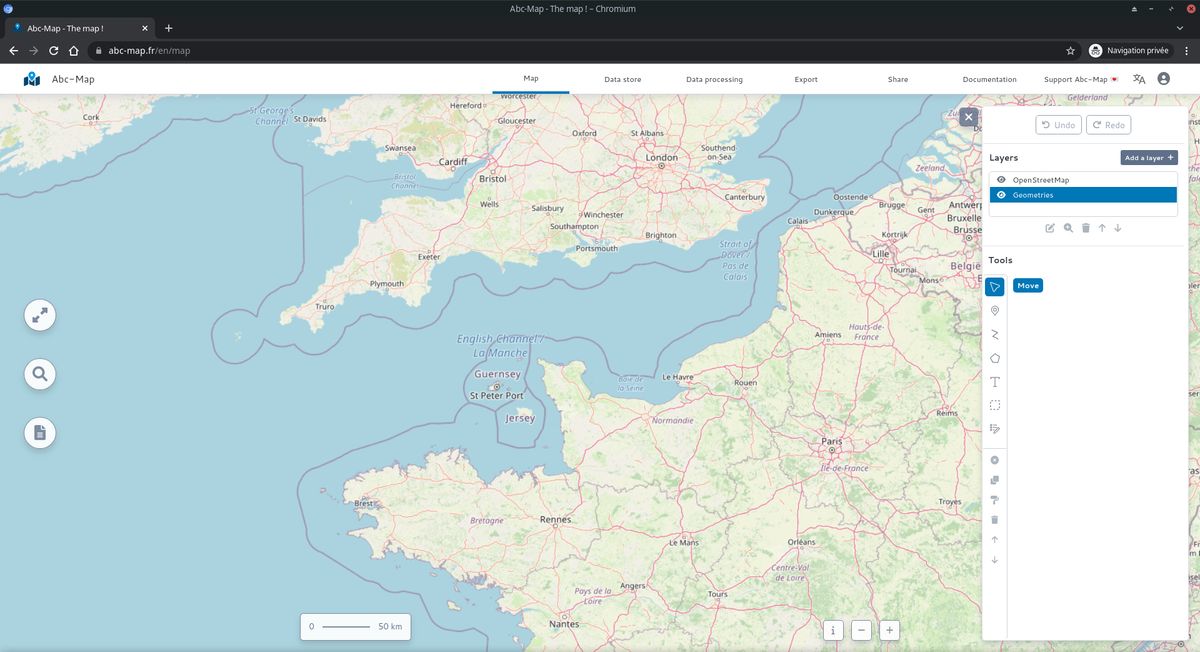This screenshot has width=1200, height=652.
Task: Open the Data store tab
Action: 621,79
